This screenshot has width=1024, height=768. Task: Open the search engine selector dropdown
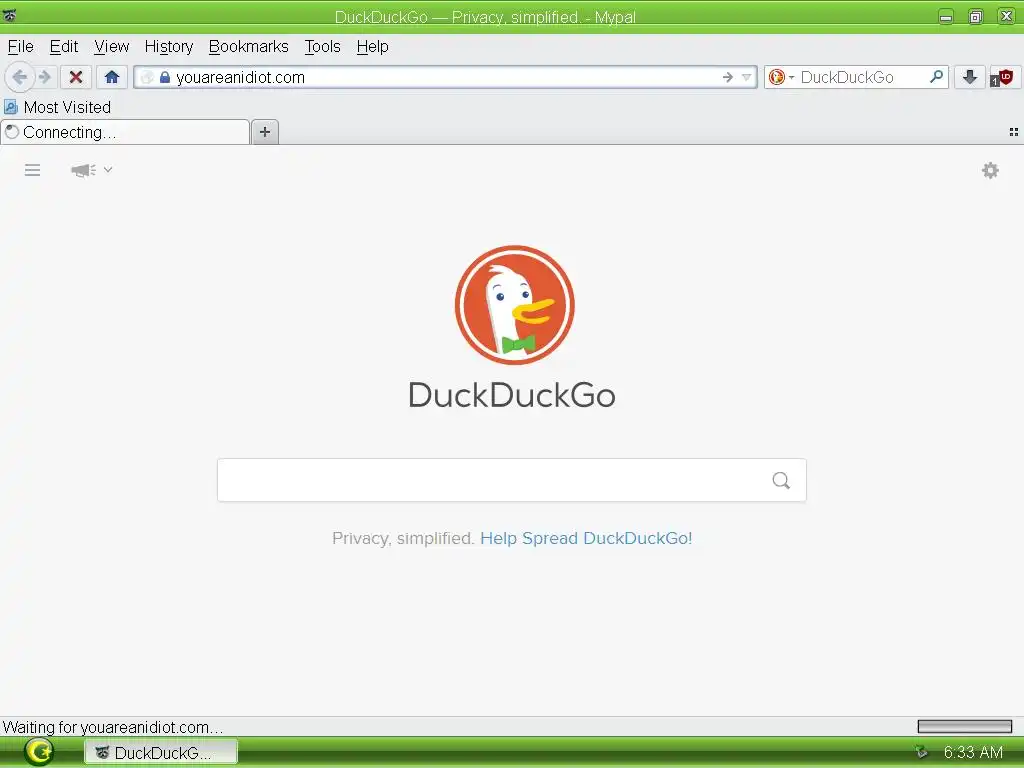pos(781,77)
